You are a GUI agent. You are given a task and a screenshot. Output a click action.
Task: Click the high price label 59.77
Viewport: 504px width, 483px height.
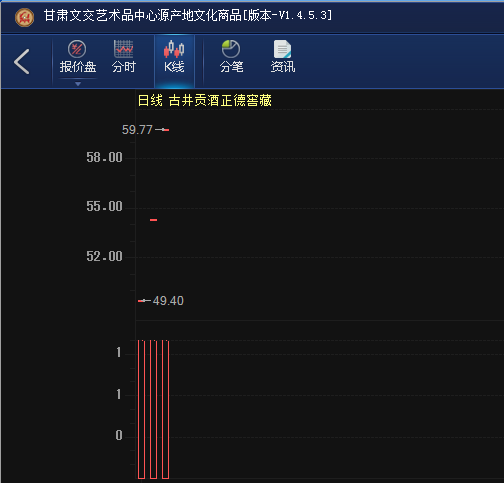[x=137, y=130]
